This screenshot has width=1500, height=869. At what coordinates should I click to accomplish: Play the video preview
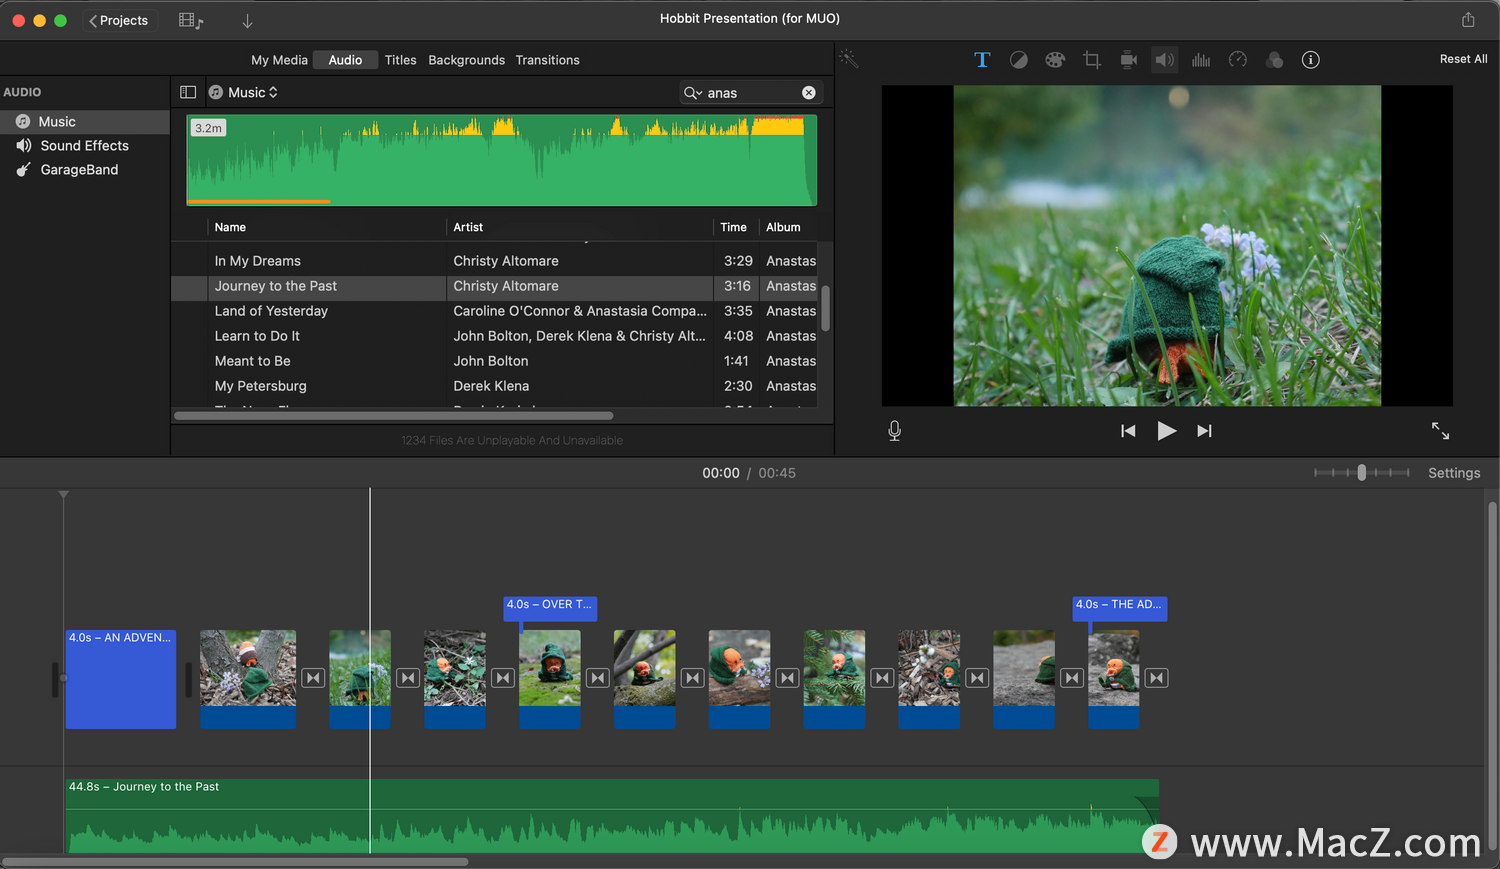1166,431
